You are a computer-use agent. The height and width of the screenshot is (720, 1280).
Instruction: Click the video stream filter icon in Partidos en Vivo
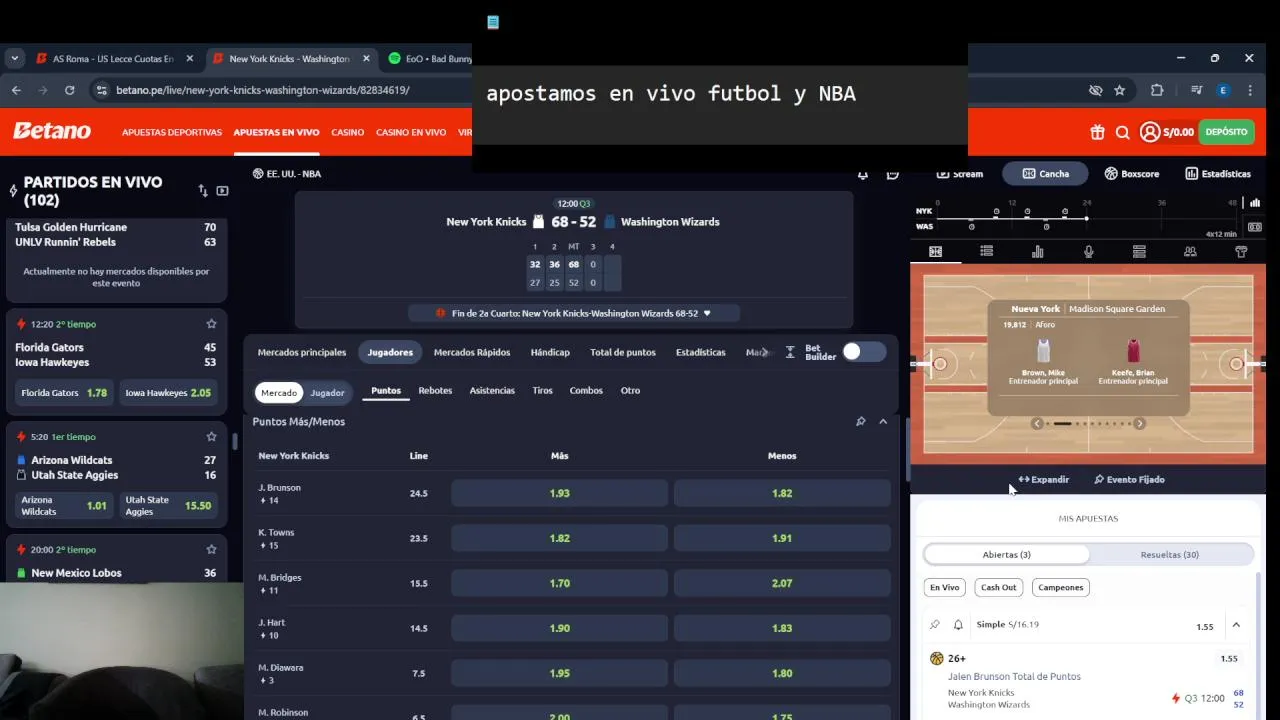[222, 190]
